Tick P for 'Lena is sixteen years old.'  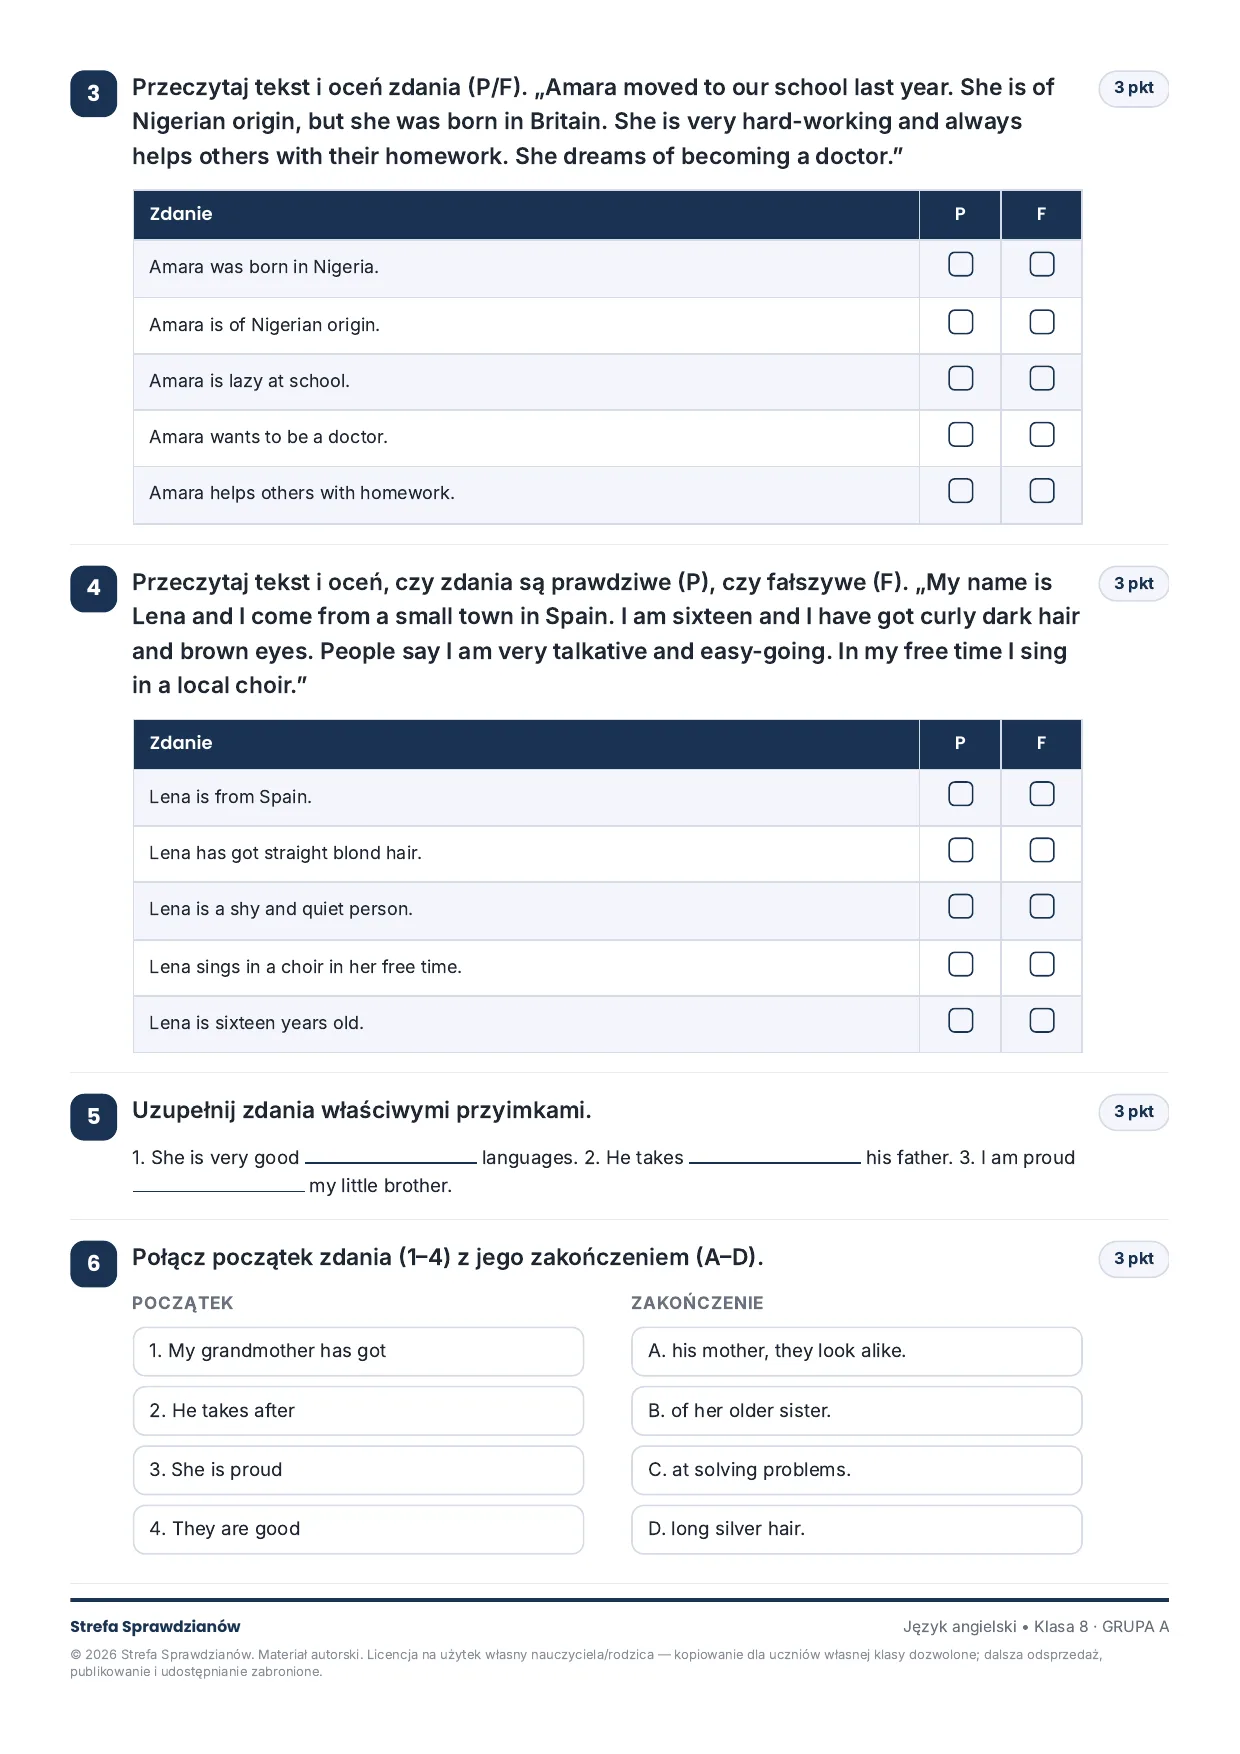tap(960, 1020)
